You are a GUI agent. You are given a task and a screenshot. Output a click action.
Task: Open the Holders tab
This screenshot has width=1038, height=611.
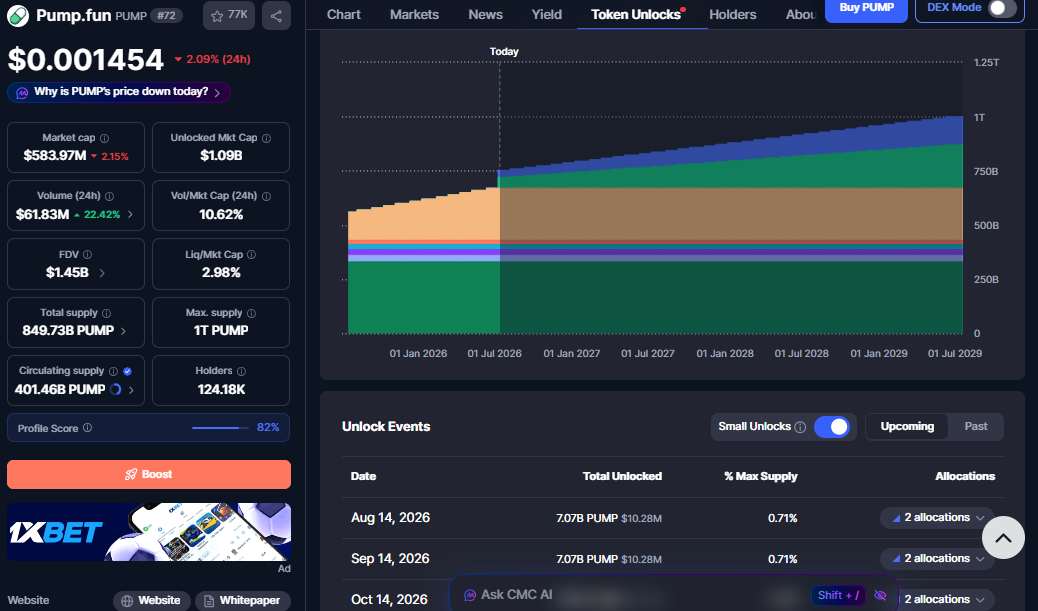coord(732,15)
